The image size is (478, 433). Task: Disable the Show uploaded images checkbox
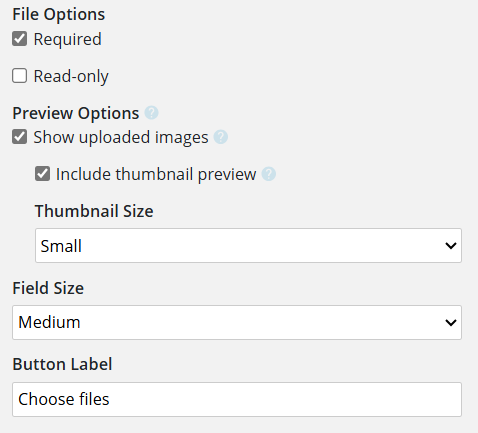point(20,137)
